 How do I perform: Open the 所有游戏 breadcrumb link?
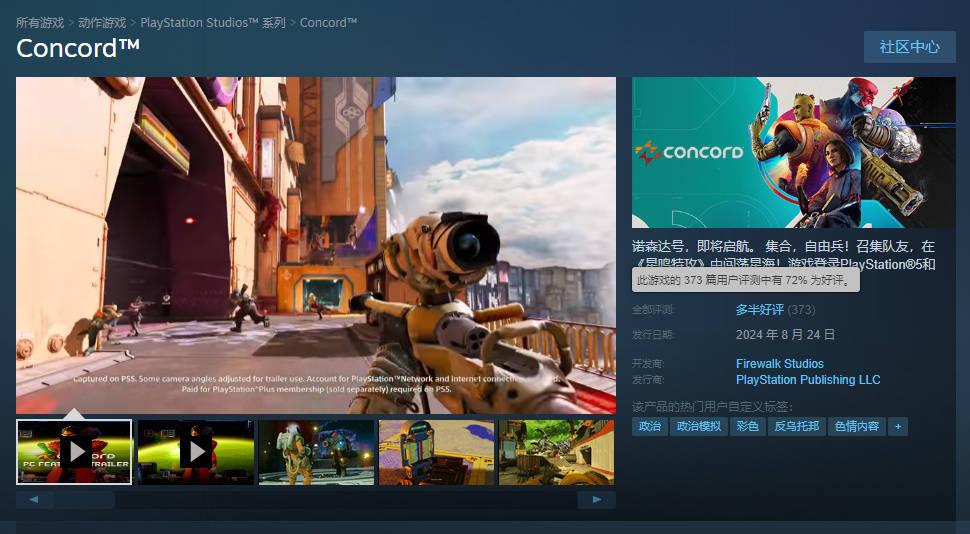click(x=40, y=23)
